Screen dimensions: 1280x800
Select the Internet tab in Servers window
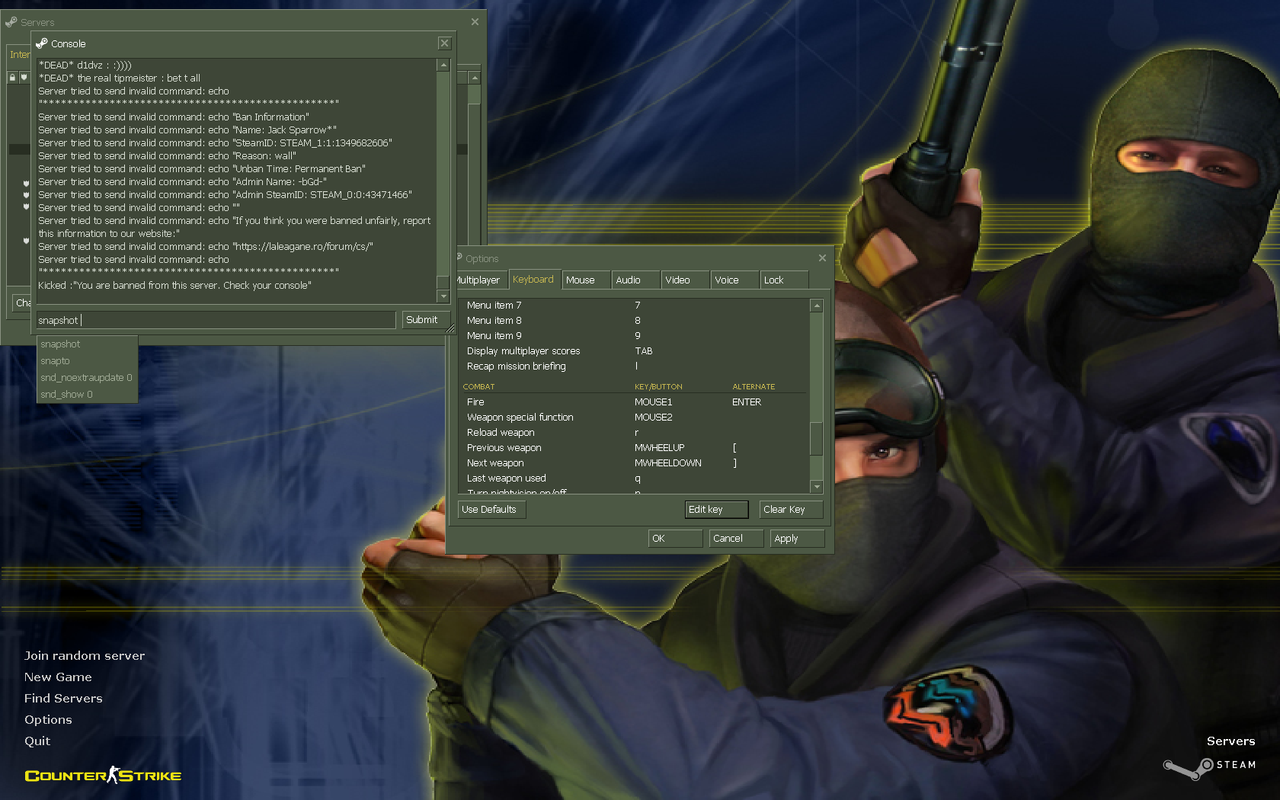tap(19, 55)
